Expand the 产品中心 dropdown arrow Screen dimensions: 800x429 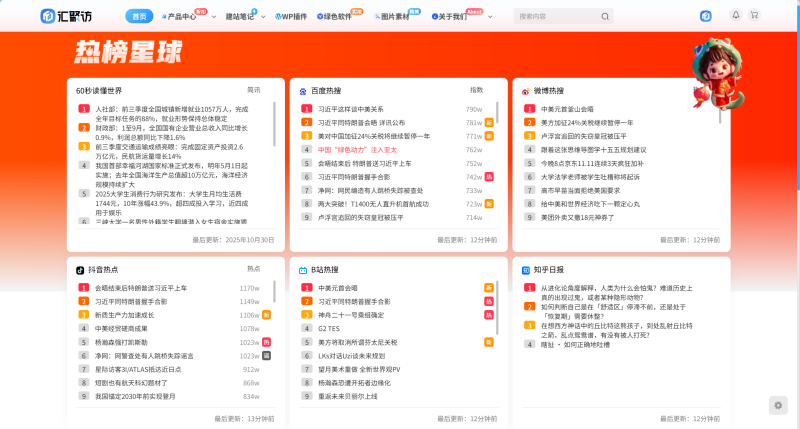click(214, 17)
